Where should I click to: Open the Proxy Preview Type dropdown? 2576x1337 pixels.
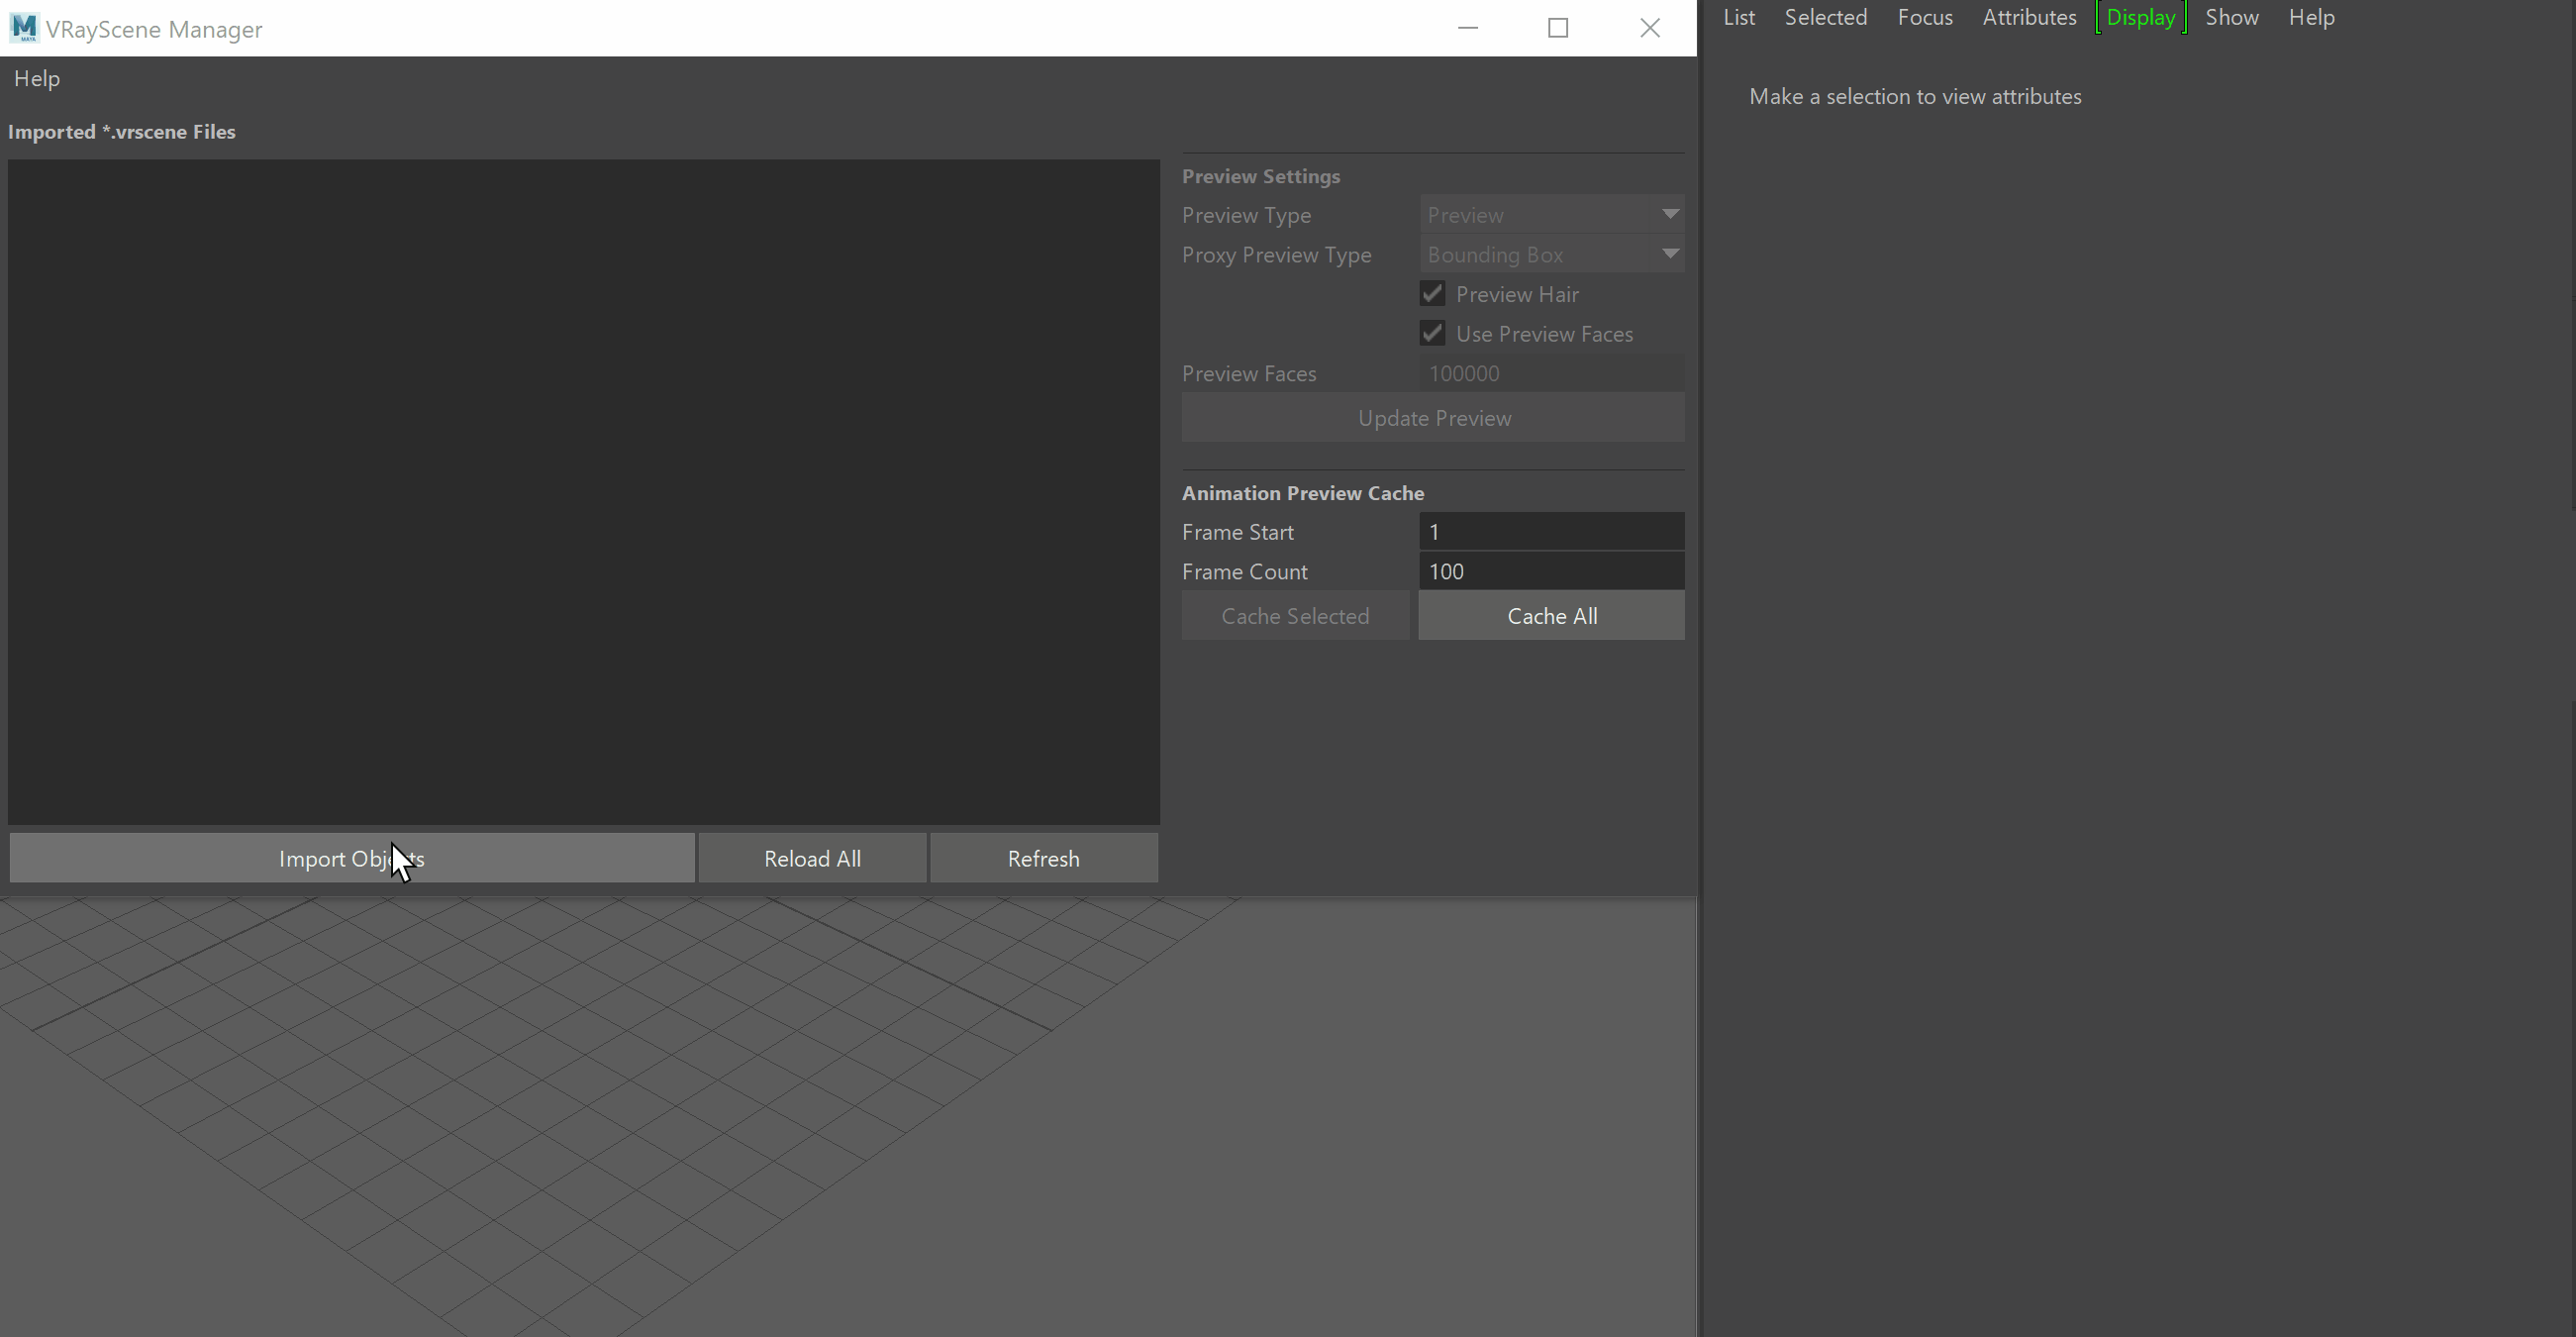point(1551,255)
